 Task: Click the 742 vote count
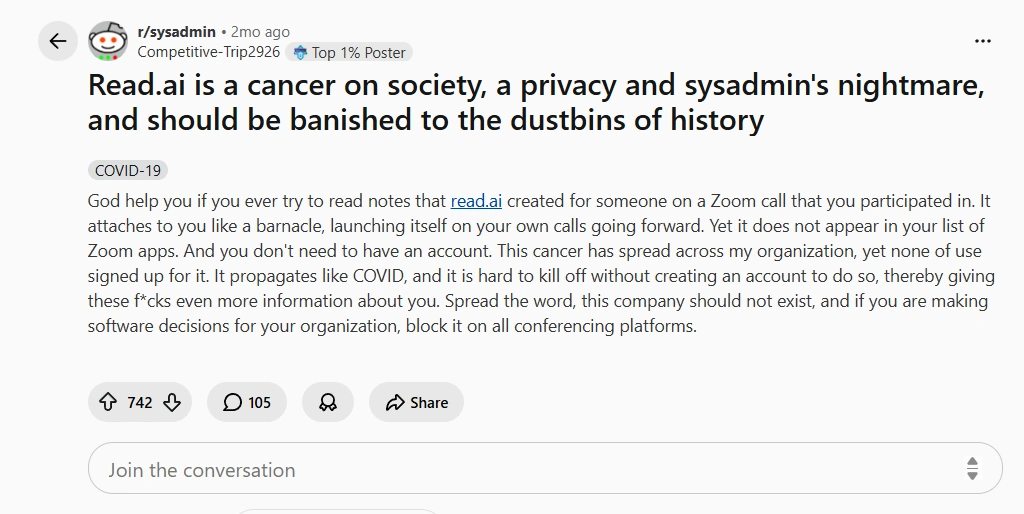[140, 402]
